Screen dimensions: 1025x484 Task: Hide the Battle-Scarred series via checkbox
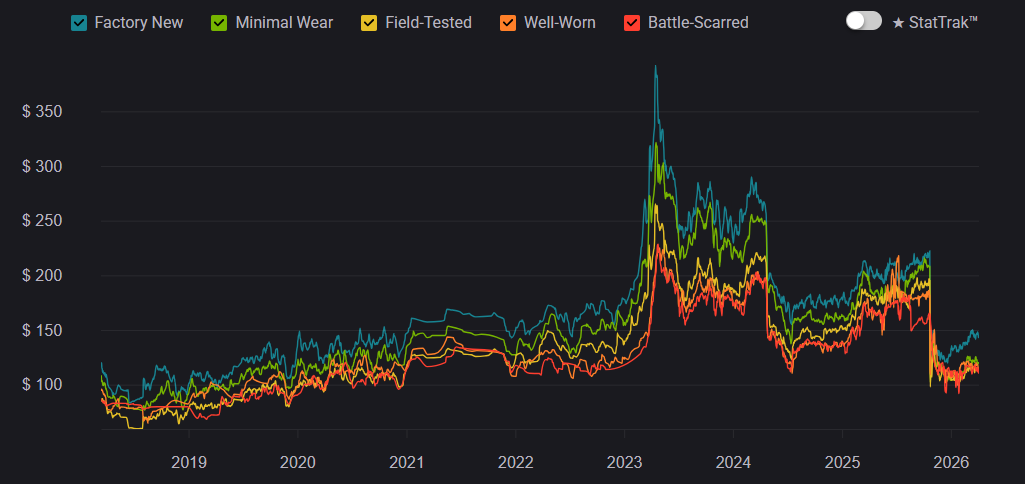[x=632, y=22]
